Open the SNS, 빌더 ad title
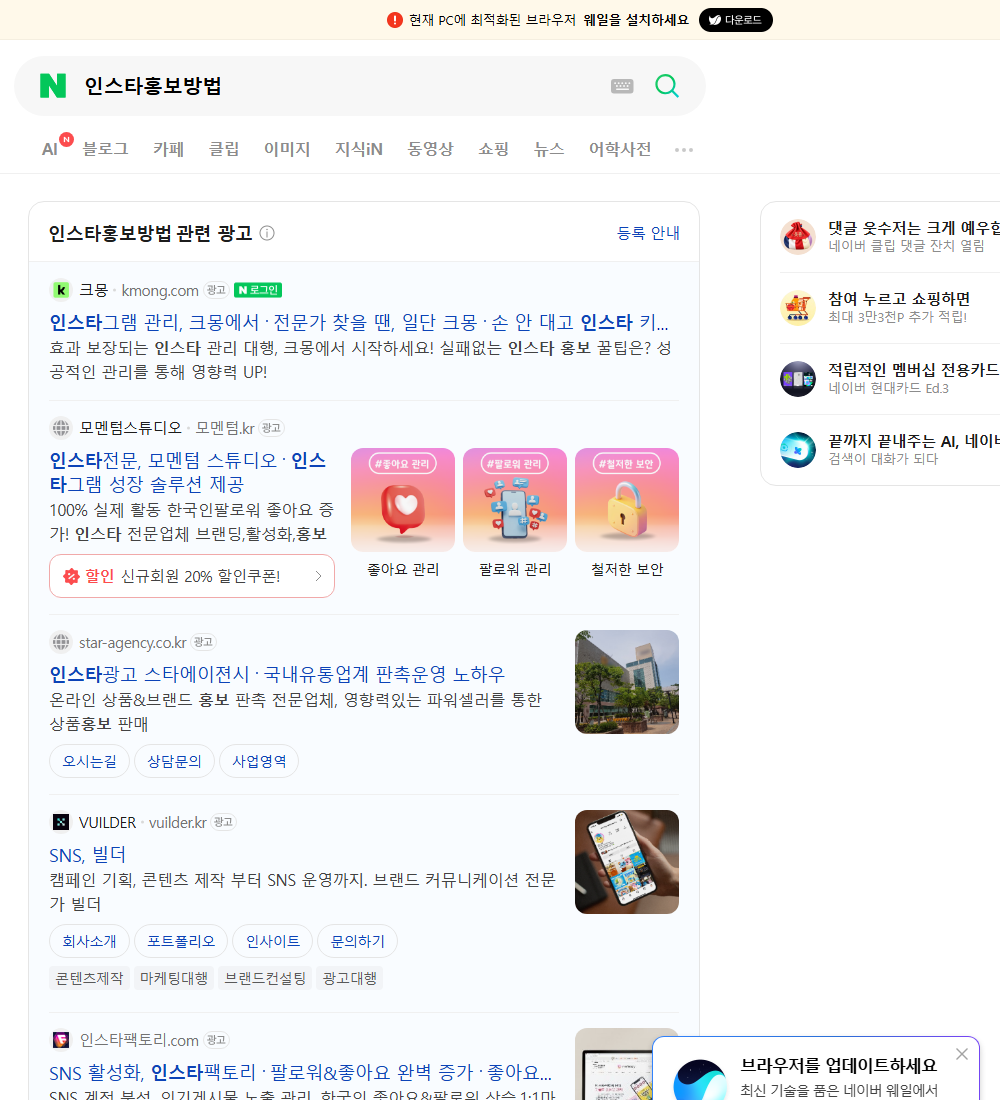The image size is (1000, 1100). [88, 854]
